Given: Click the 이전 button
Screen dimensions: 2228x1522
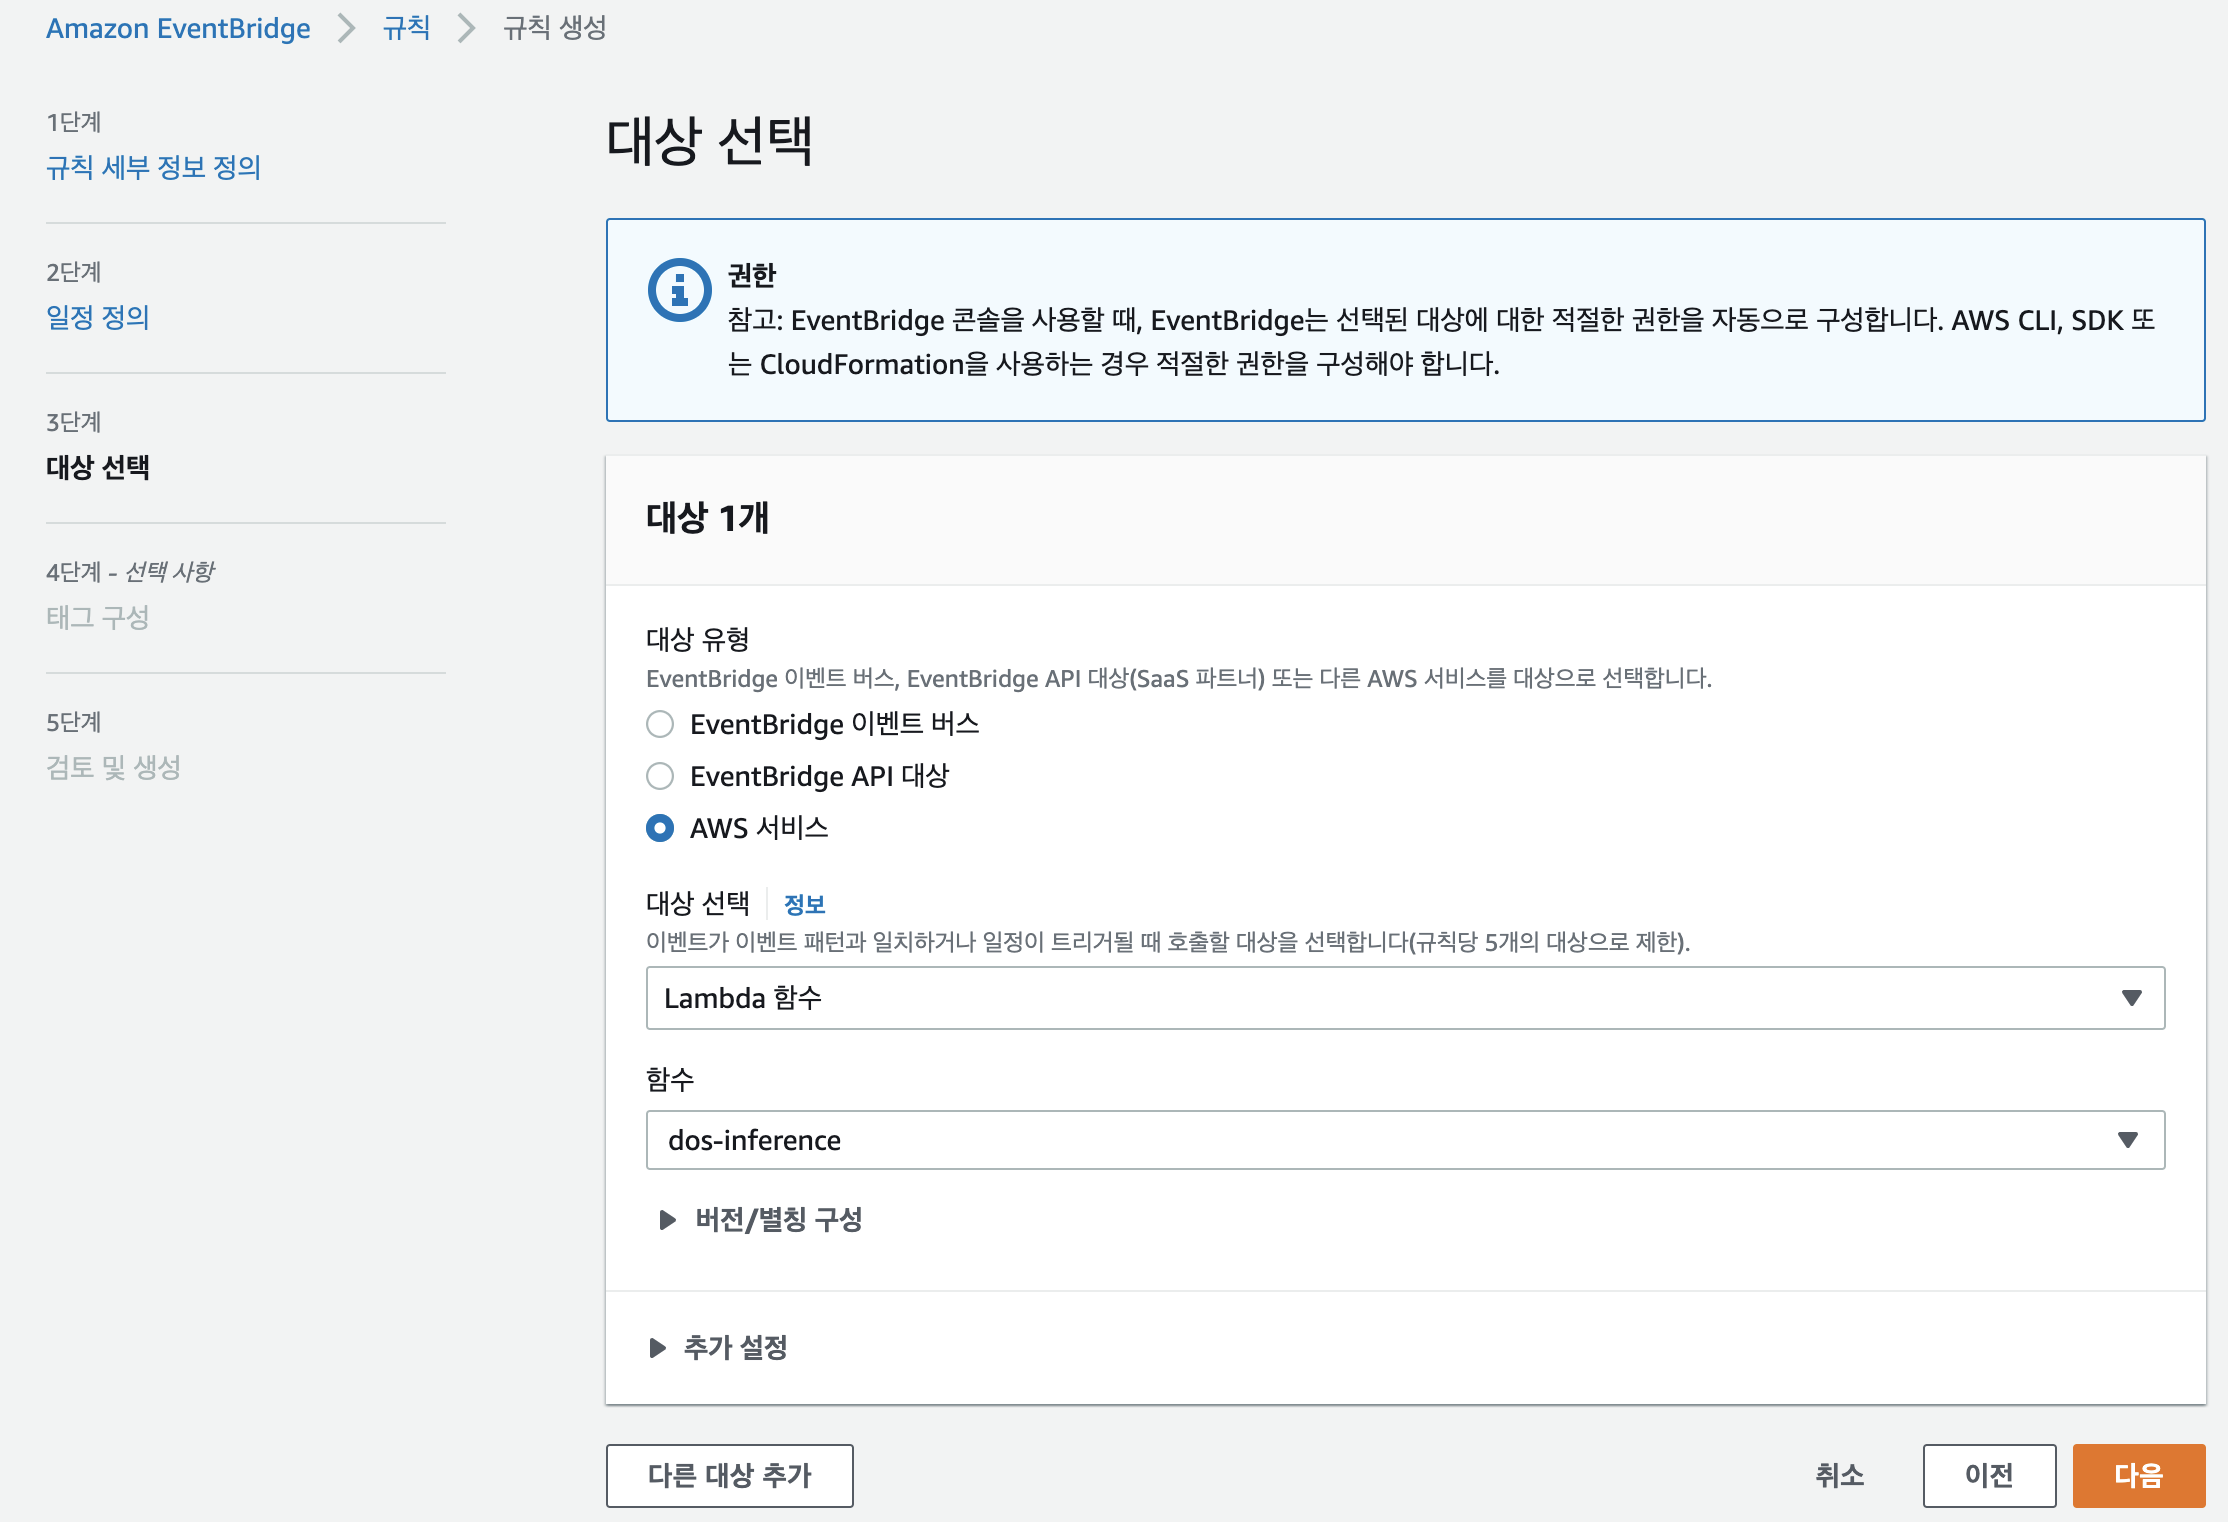Looking at the screenshot, I should pos(1989,1475).
